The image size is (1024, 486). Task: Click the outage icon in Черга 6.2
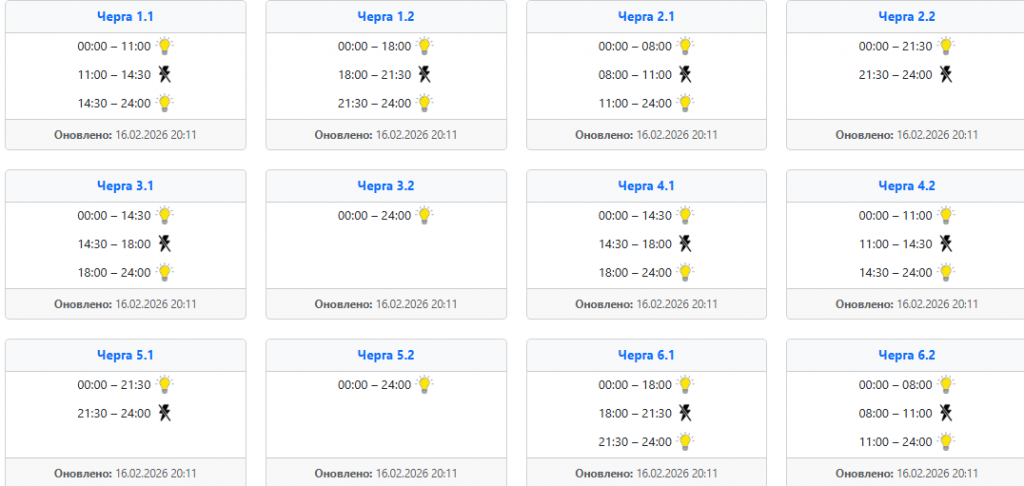pos(946,412)
